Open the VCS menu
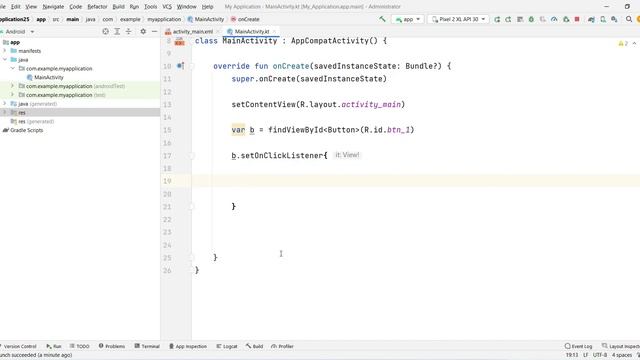This screenshot has width=640, height=360. (167, 7)
